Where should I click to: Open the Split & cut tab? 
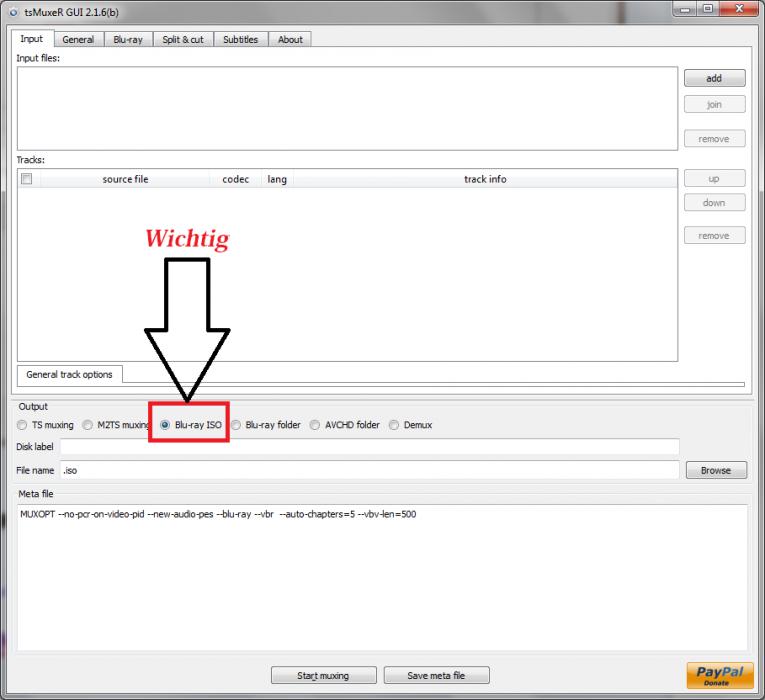pyautogui.click(x=183, y=39)
